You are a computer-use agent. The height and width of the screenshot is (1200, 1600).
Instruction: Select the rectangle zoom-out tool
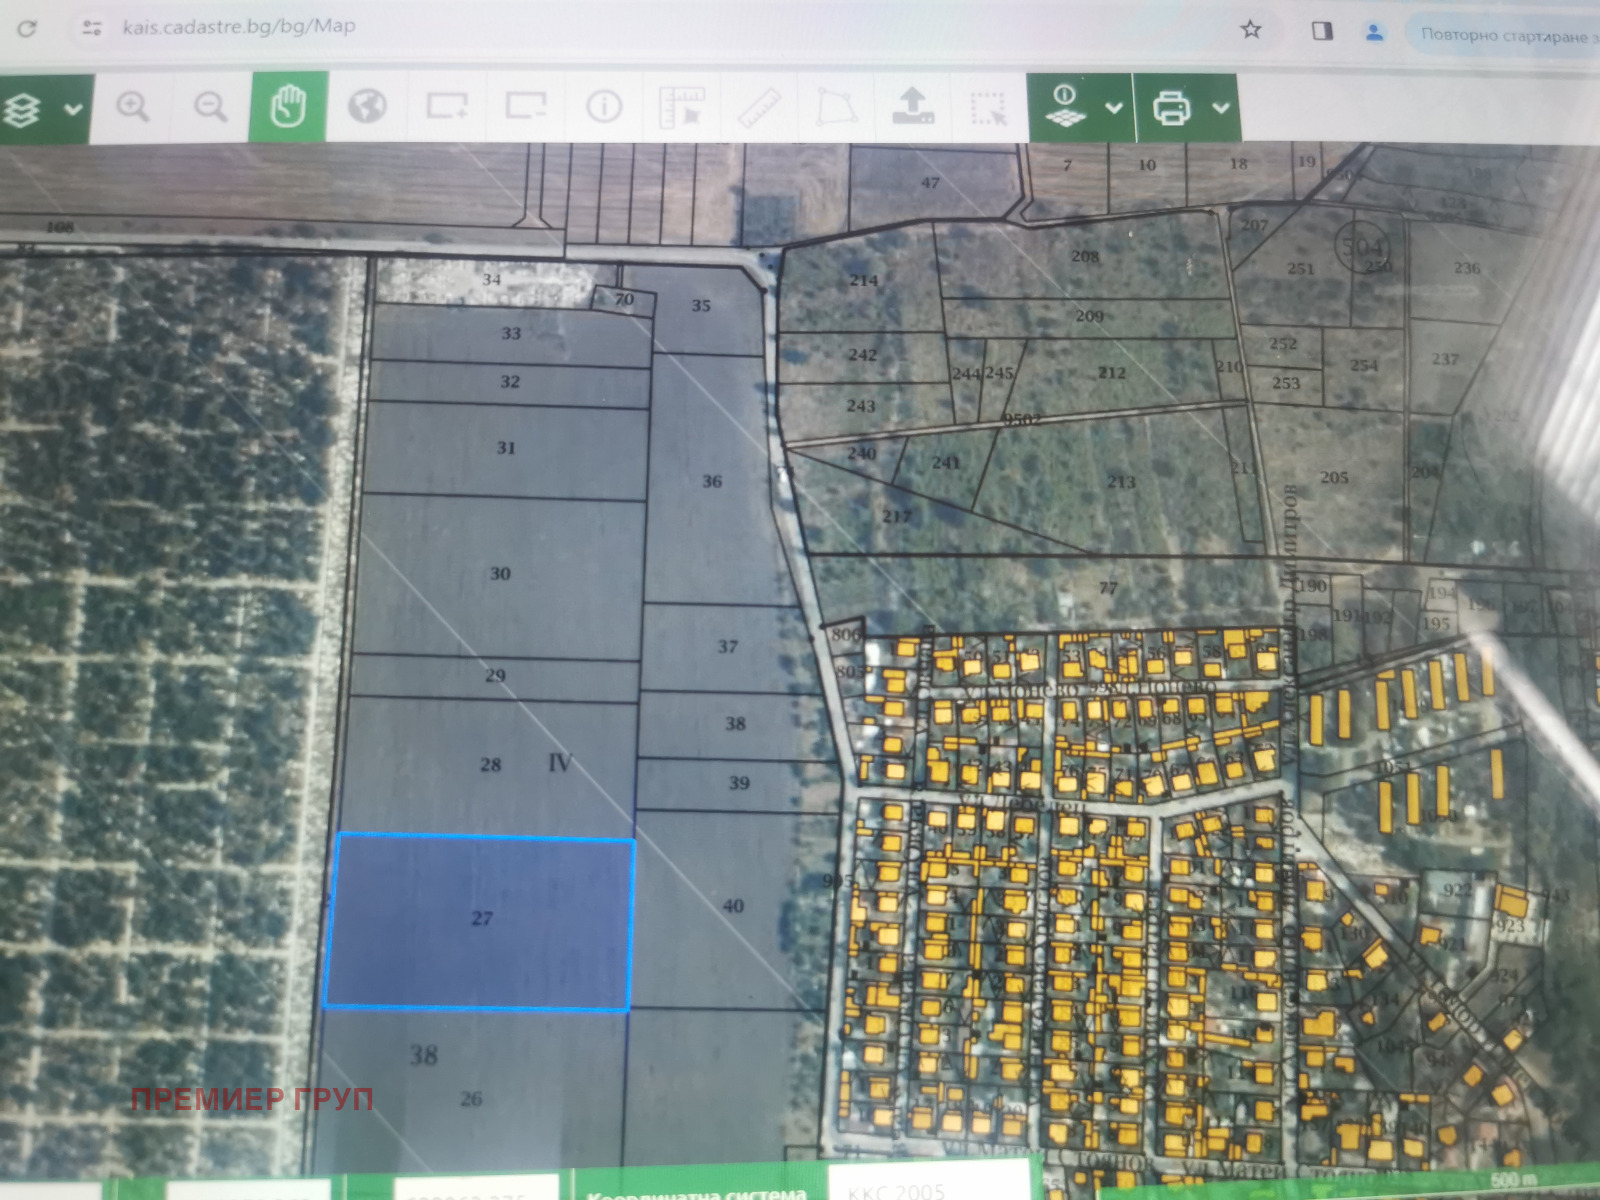click(525, 106)
